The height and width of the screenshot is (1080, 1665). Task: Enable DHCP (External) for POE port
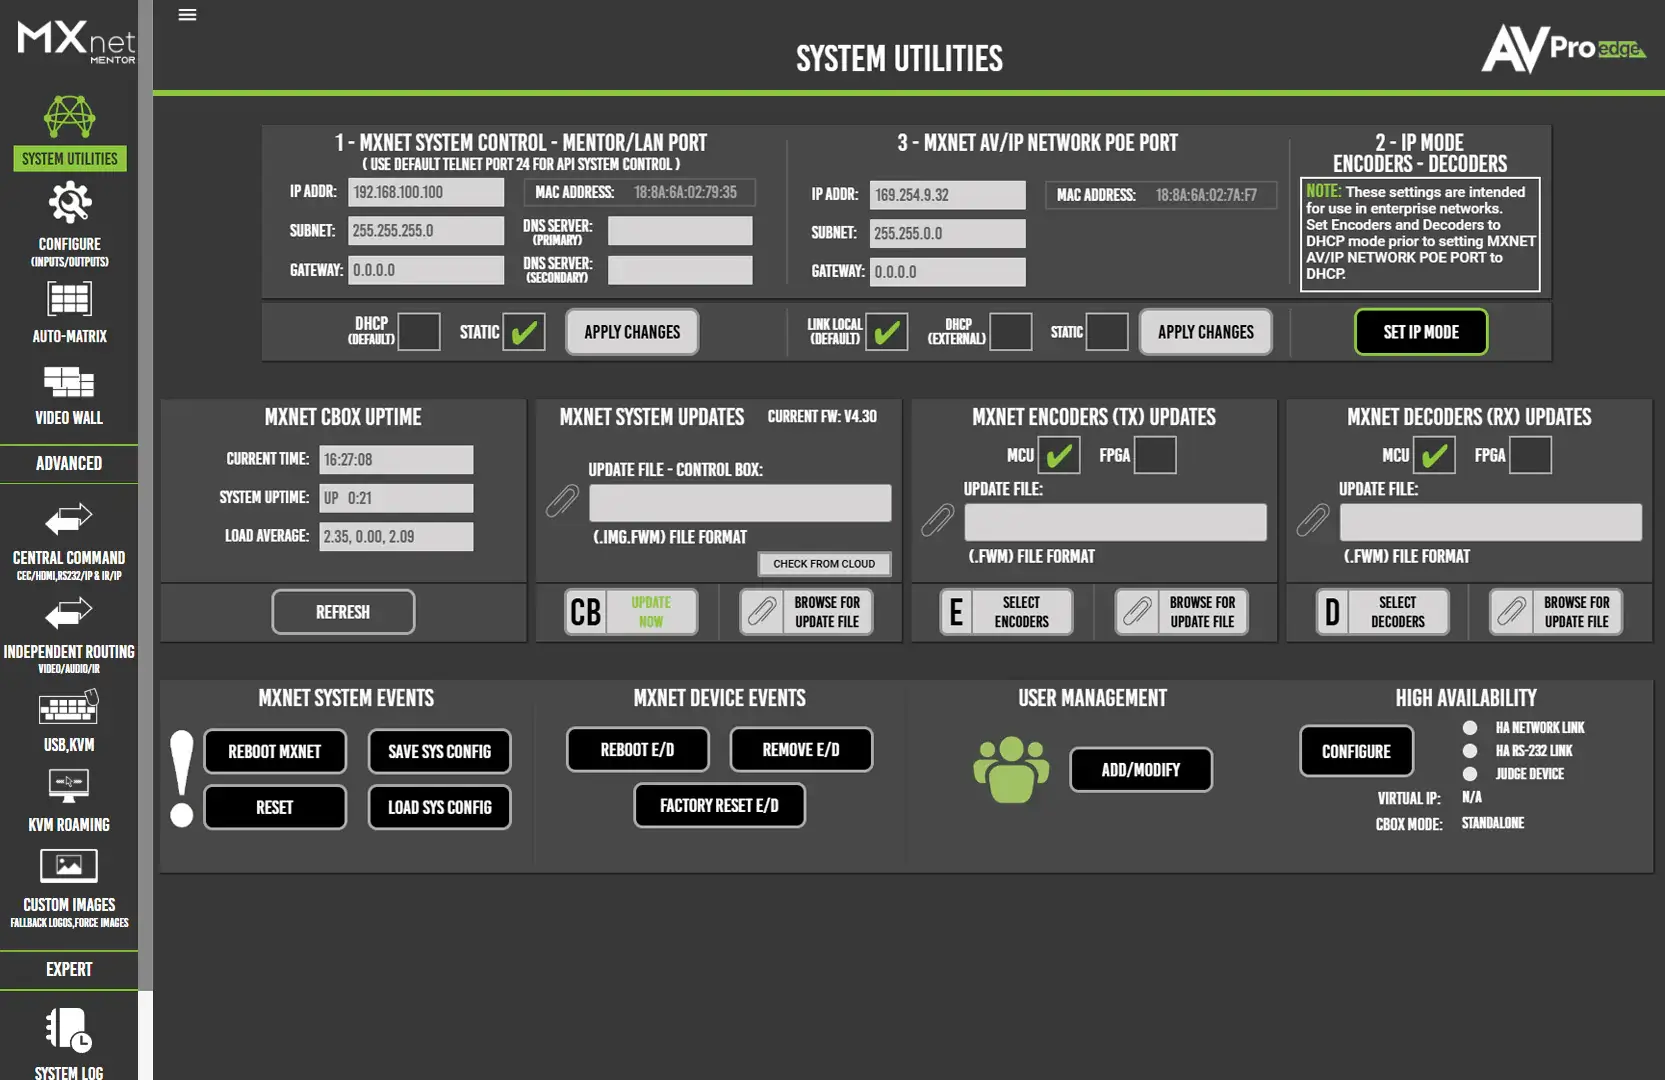pos(1011,331)
